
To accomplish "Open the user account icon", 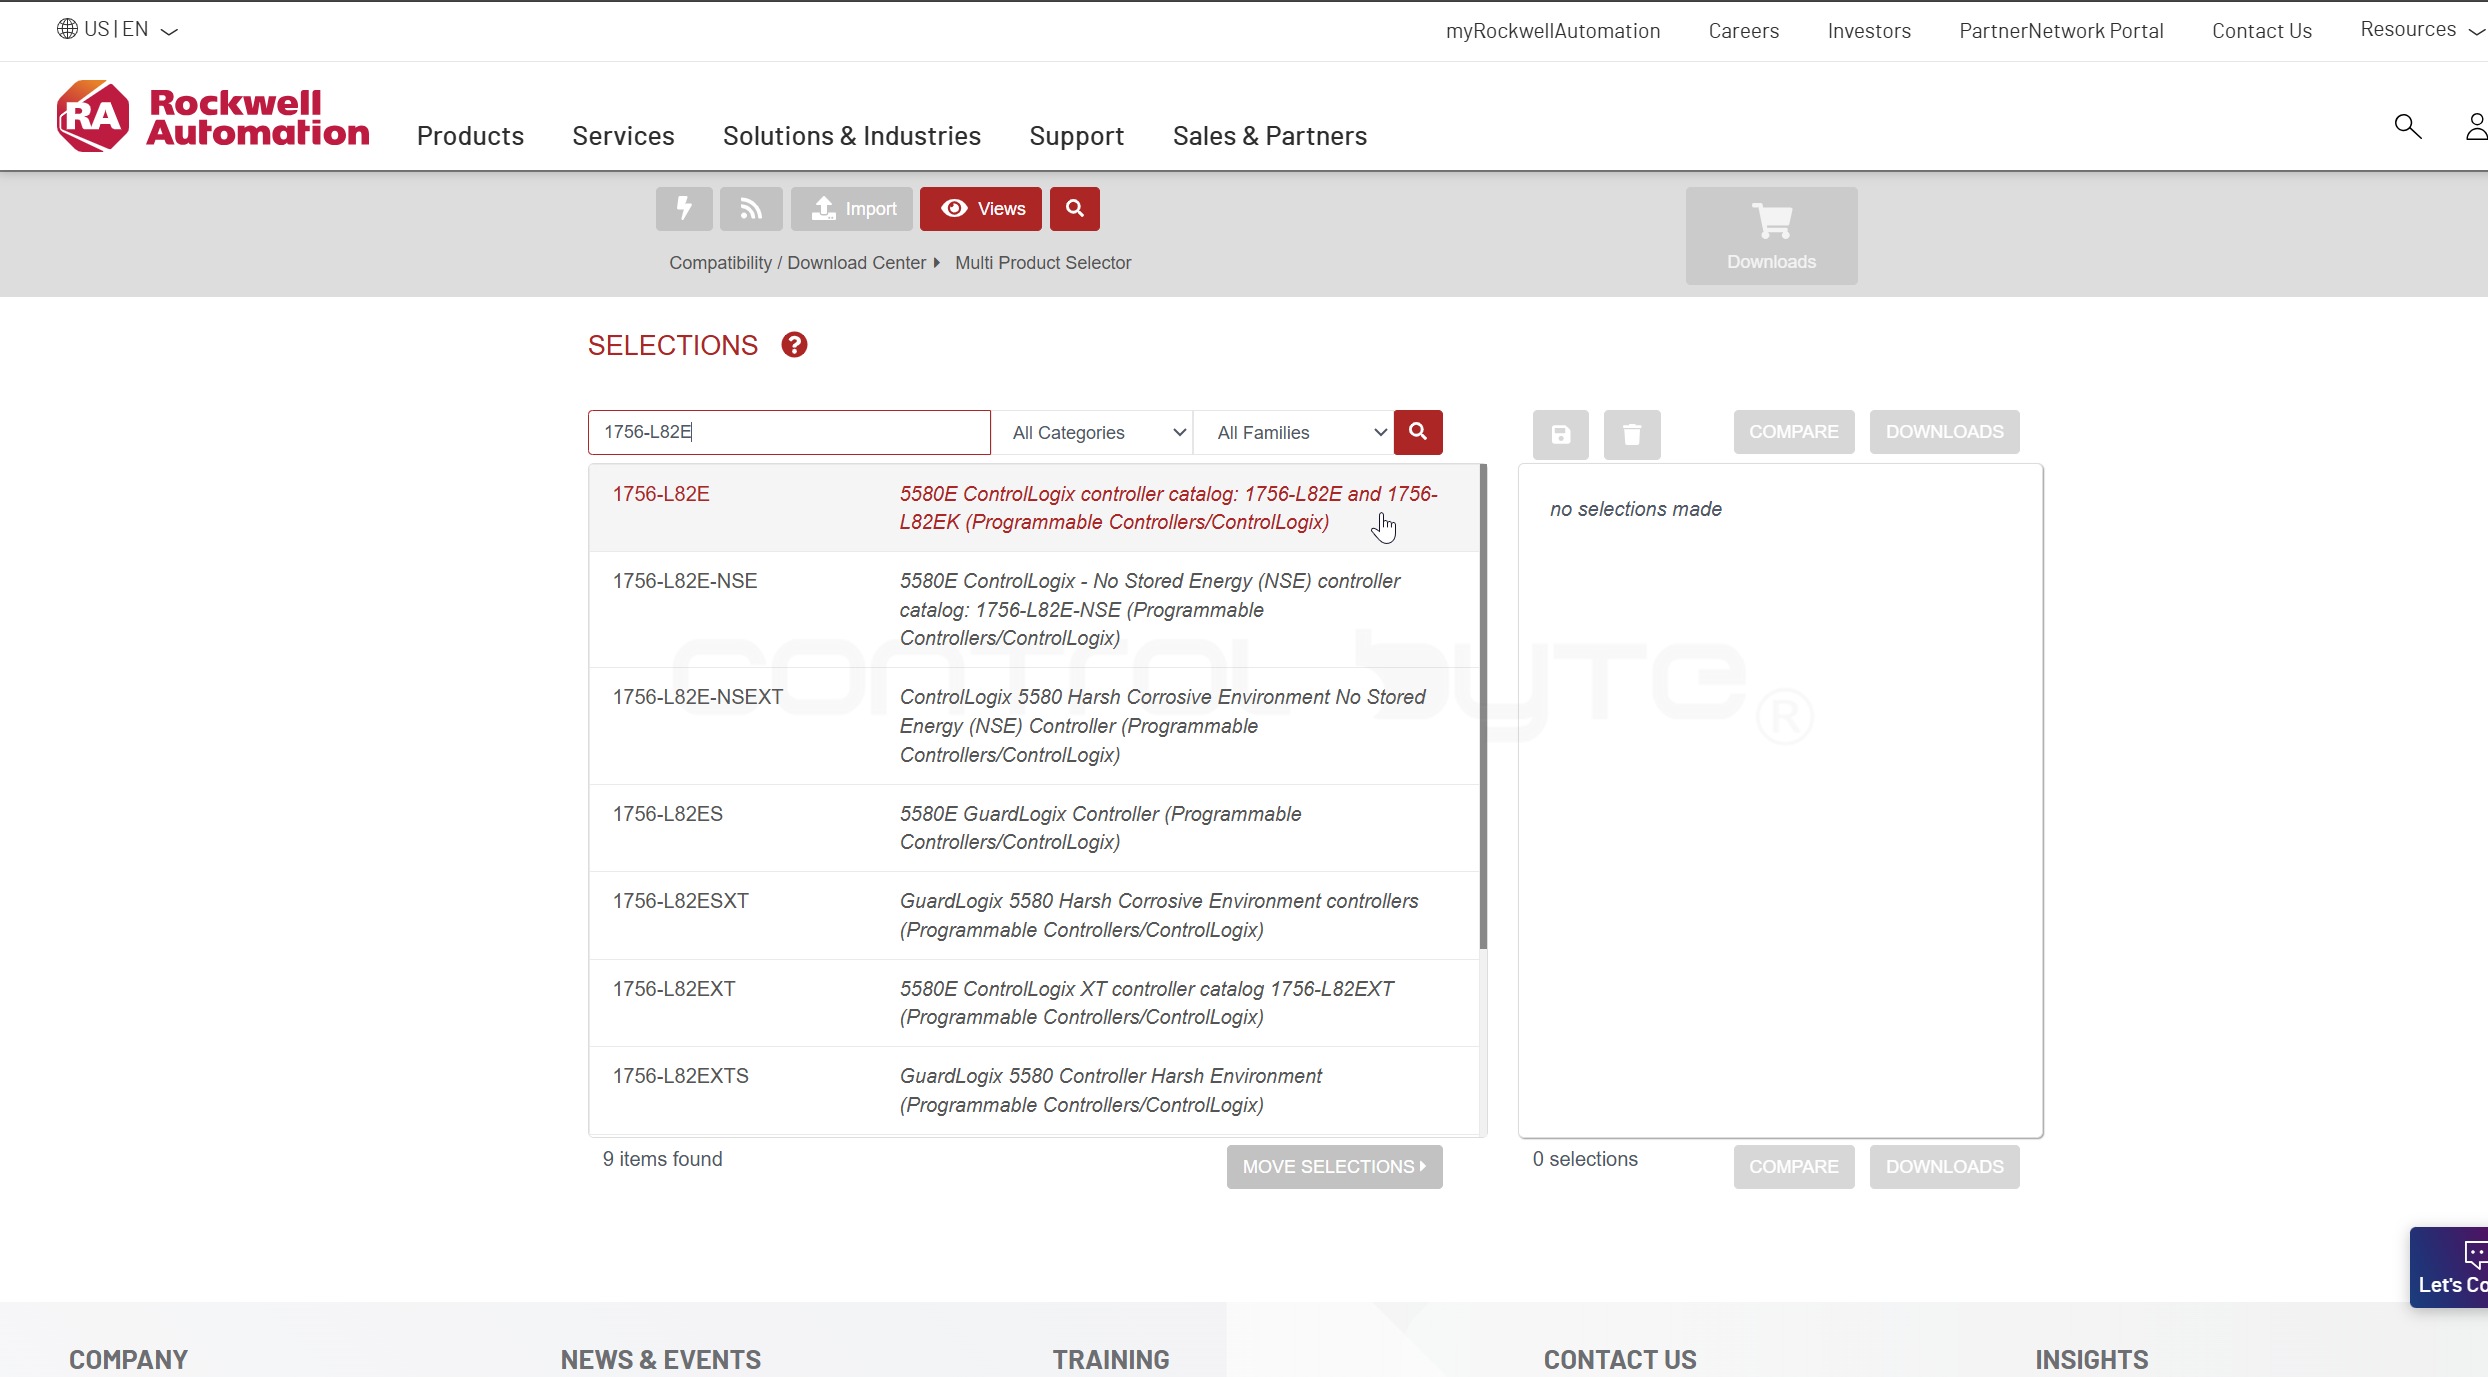I will coord(2476,126).
